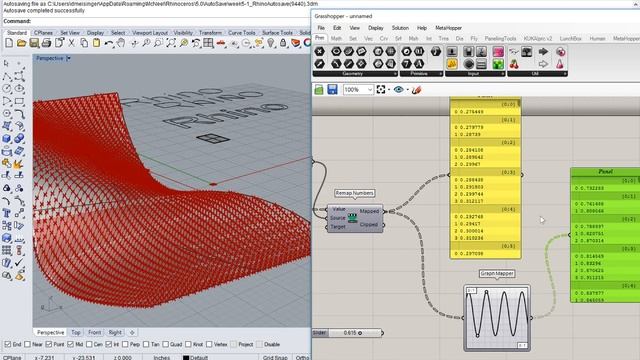Viewport: 640px width, 360px height.
Task: Enable the Near osnap checkbox
Action: coord(27,344)
